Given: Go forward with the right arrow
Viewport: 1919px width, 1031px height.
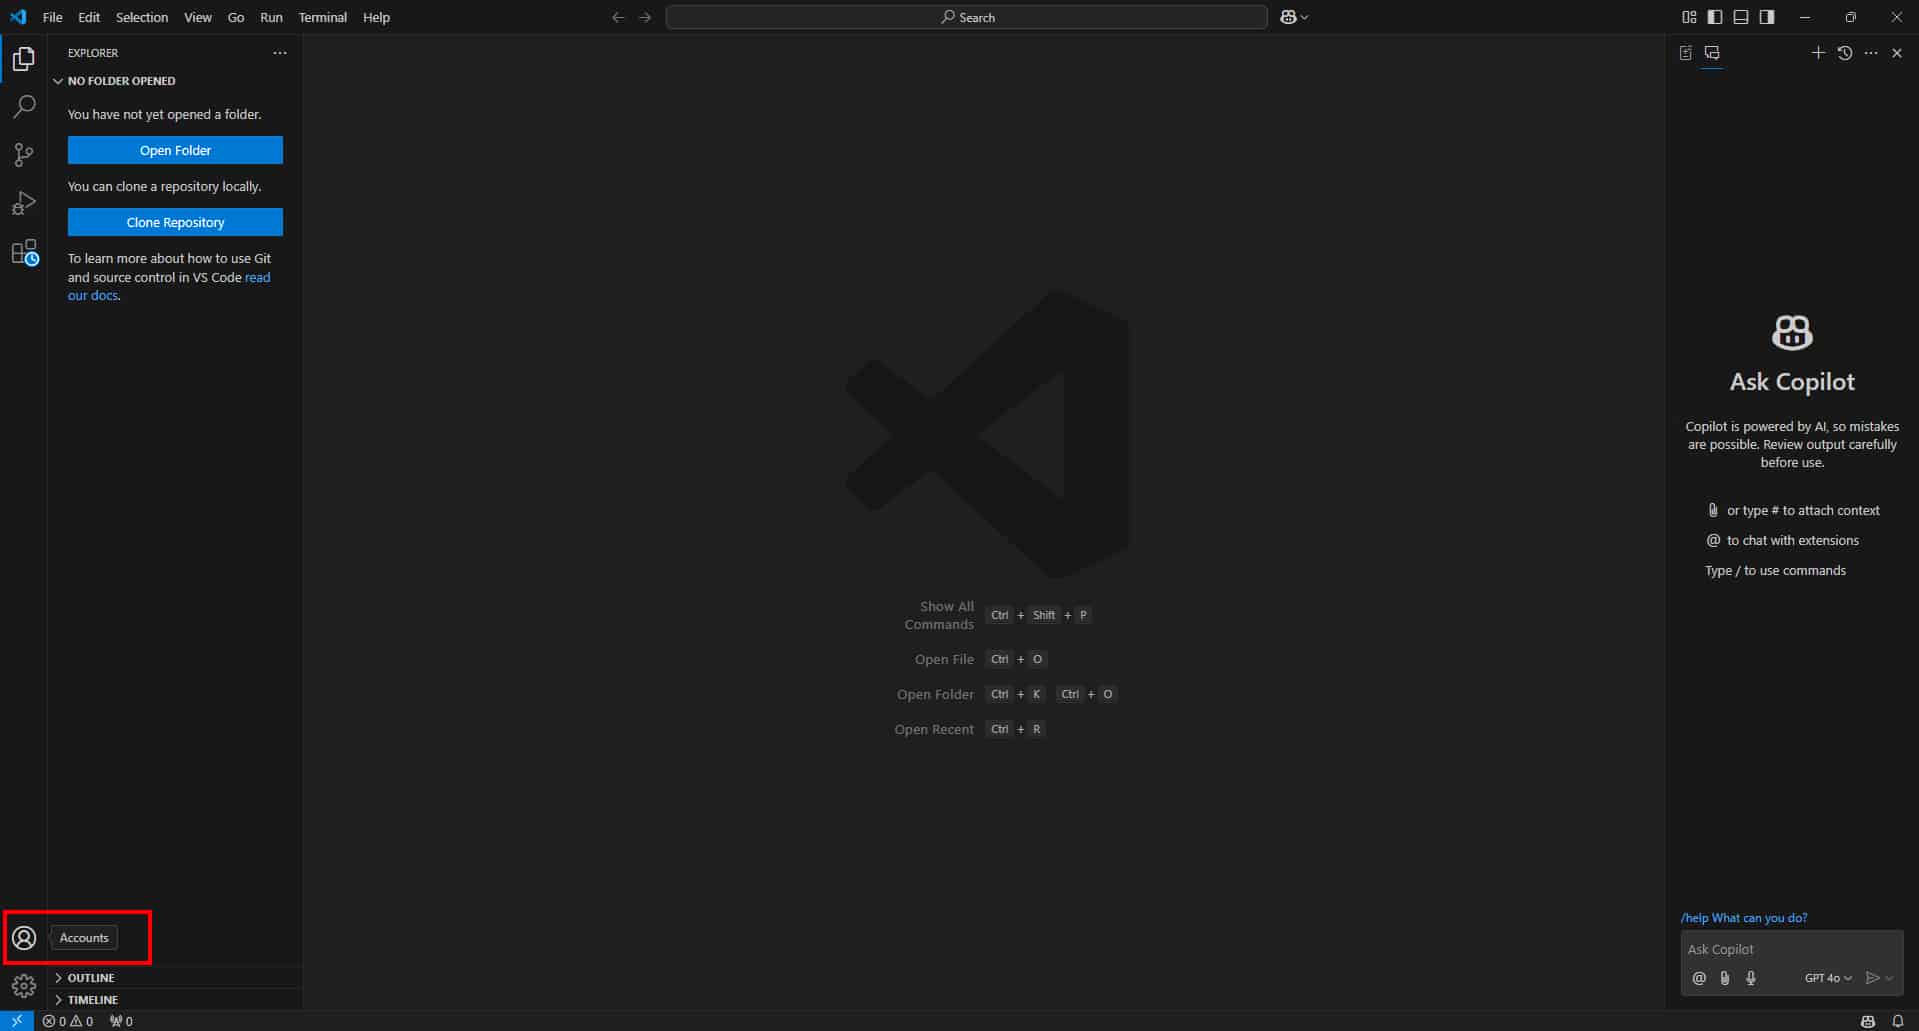Looking at the screenshot, I should coord(645,17).
